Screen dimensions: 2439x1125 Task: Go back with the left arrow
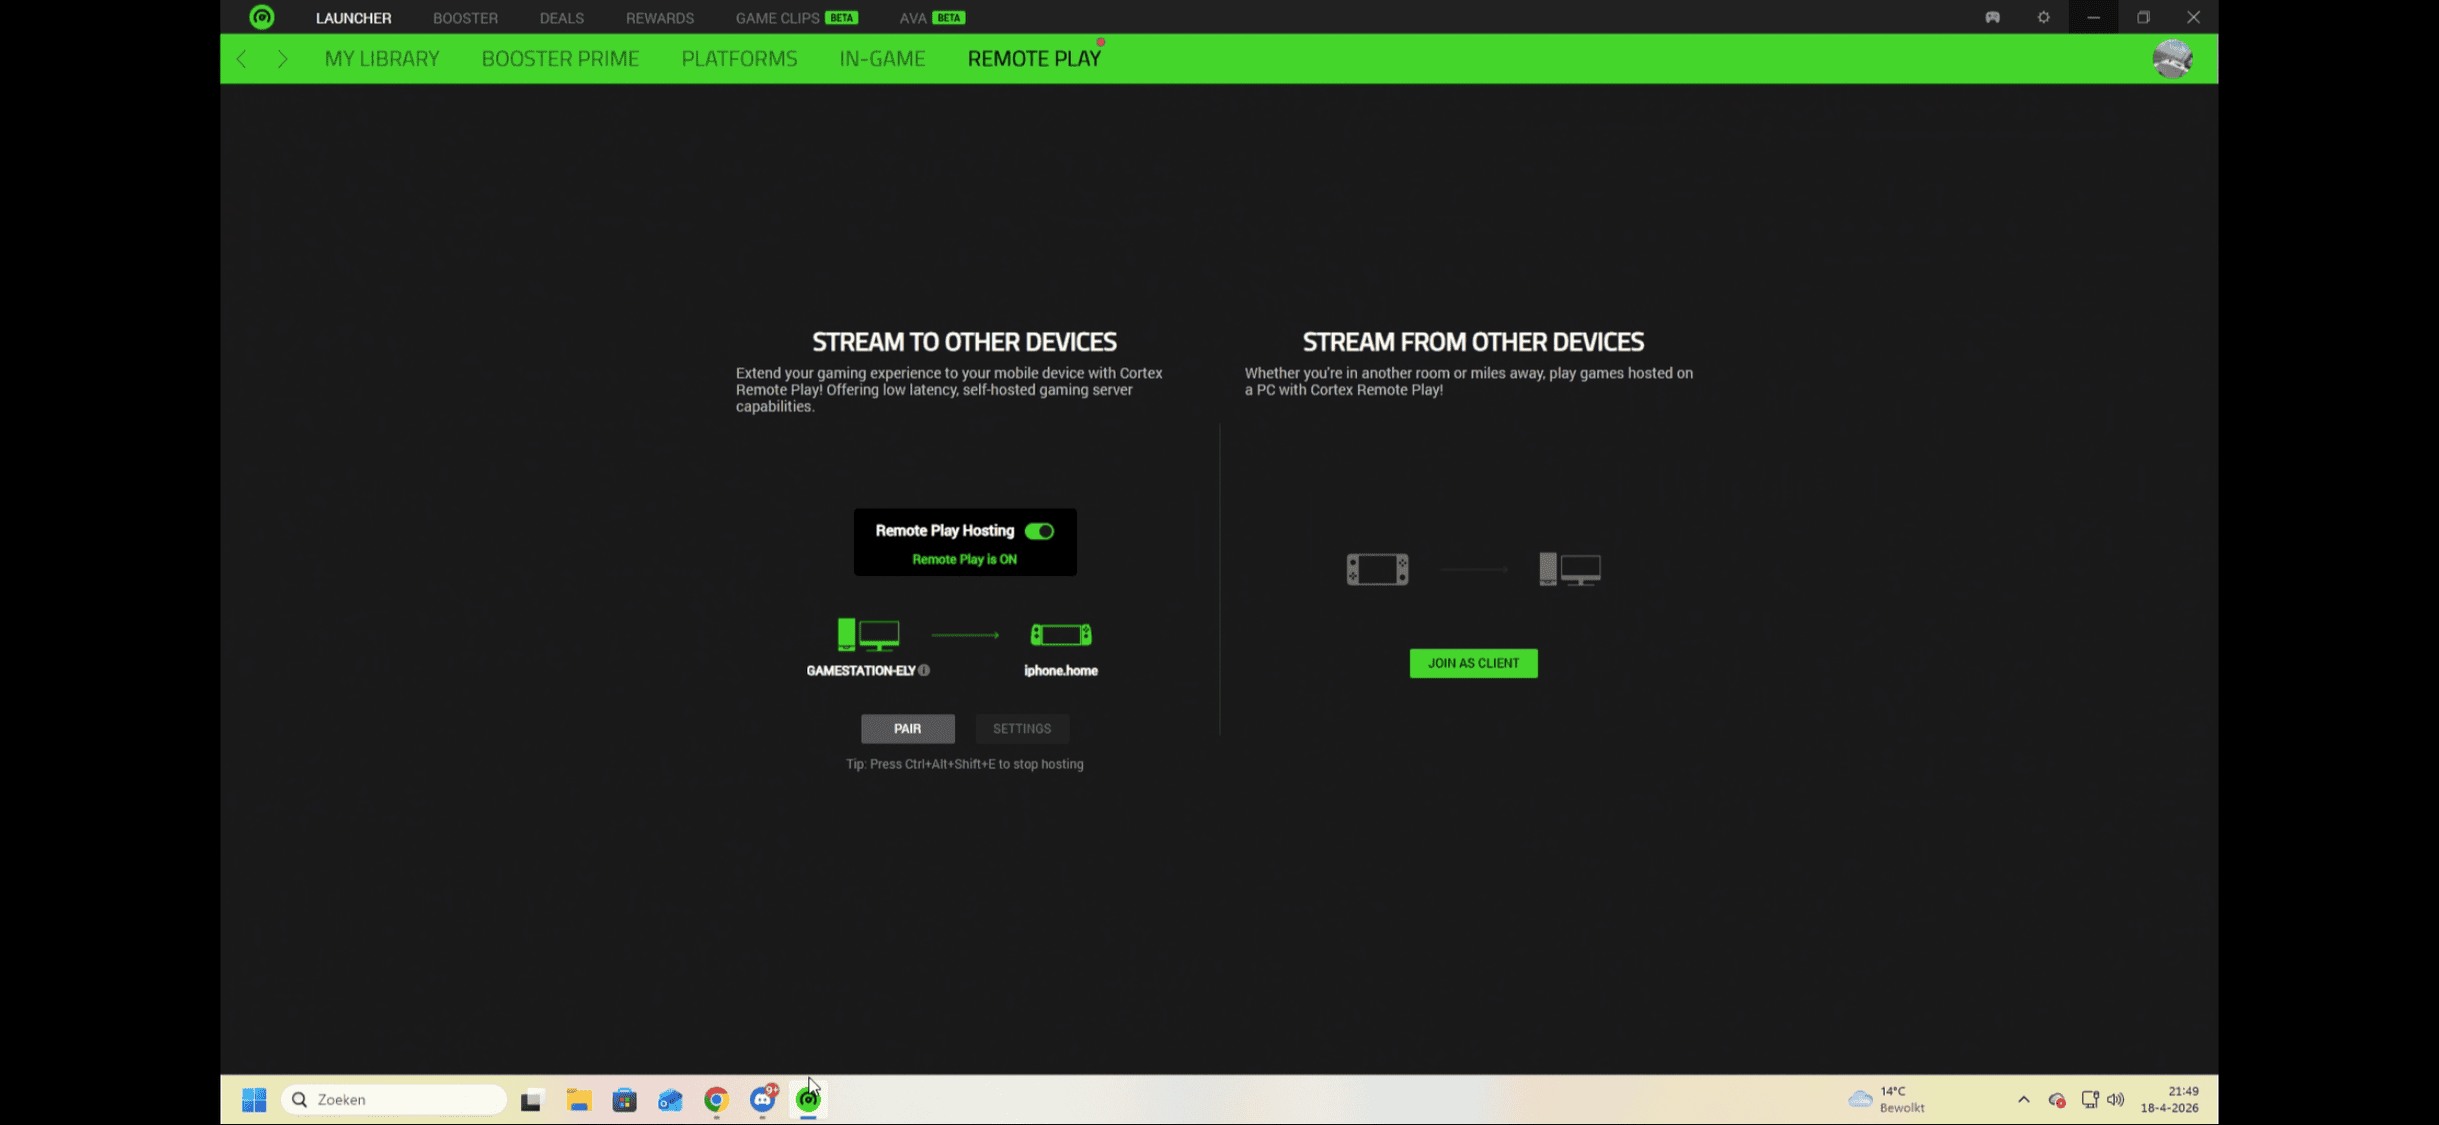pos(241,59)
